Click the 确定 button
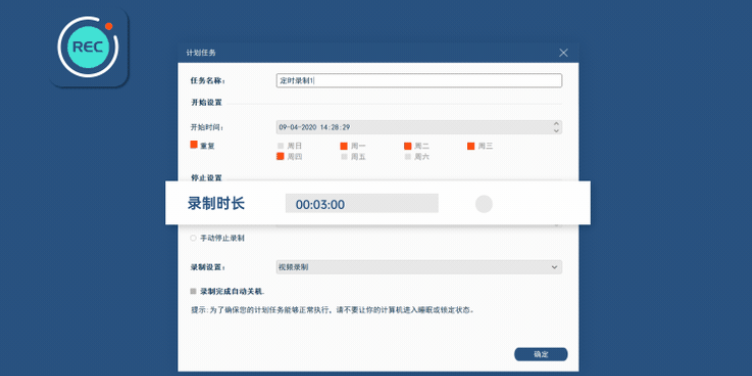 point(541,354)
